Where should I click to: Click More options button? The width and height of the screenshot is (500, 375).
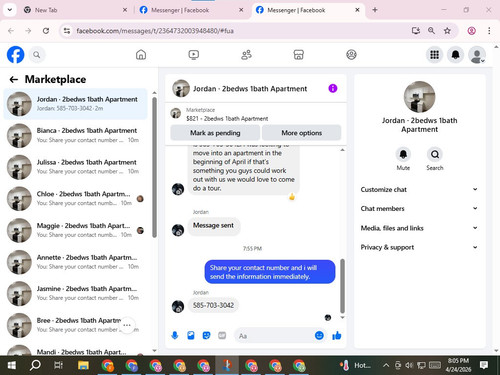pyautogui.click(x=301, y=133)
